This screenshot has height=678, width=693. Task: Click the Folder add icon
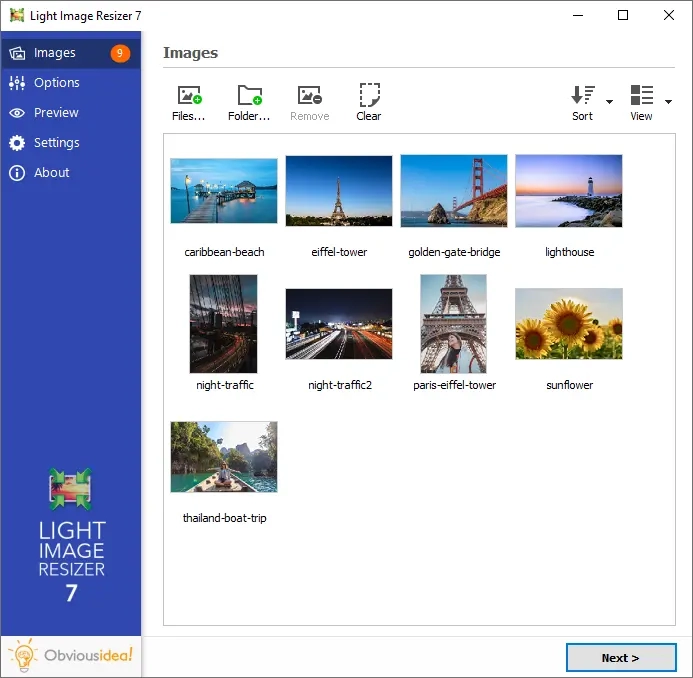249,96
